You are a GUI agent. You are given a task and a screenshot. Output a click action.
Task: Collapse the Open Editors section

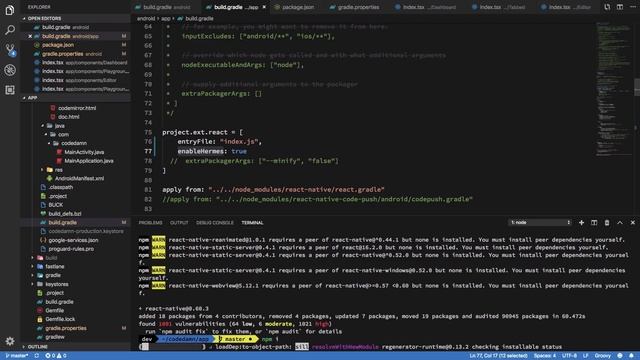[x=44, y=18]
